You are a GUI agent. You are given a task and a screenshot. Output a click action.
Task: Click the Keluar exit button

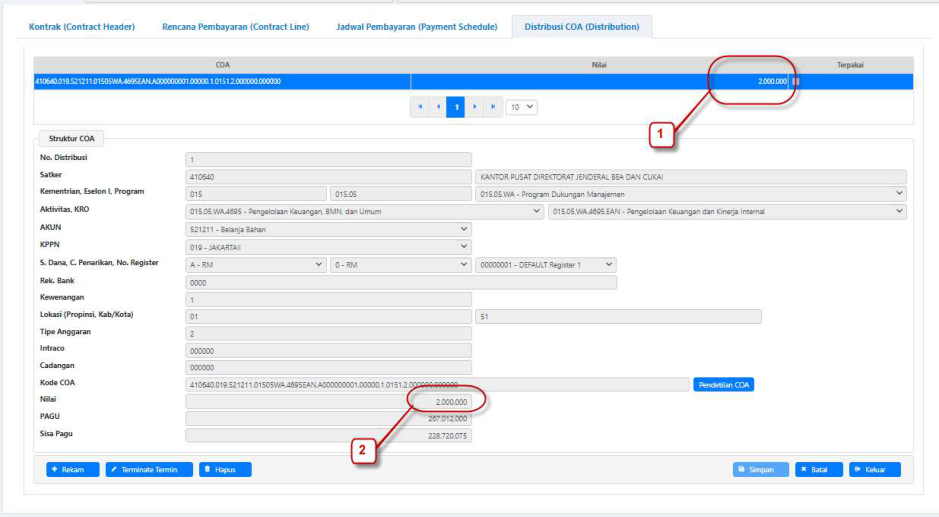875,469
